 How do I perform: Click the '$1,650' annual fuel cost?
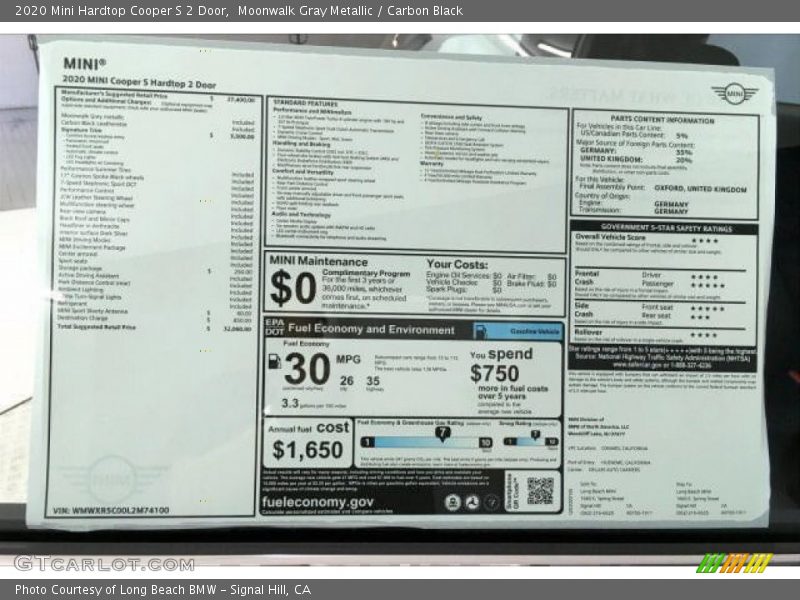click(x=307, y=450)
